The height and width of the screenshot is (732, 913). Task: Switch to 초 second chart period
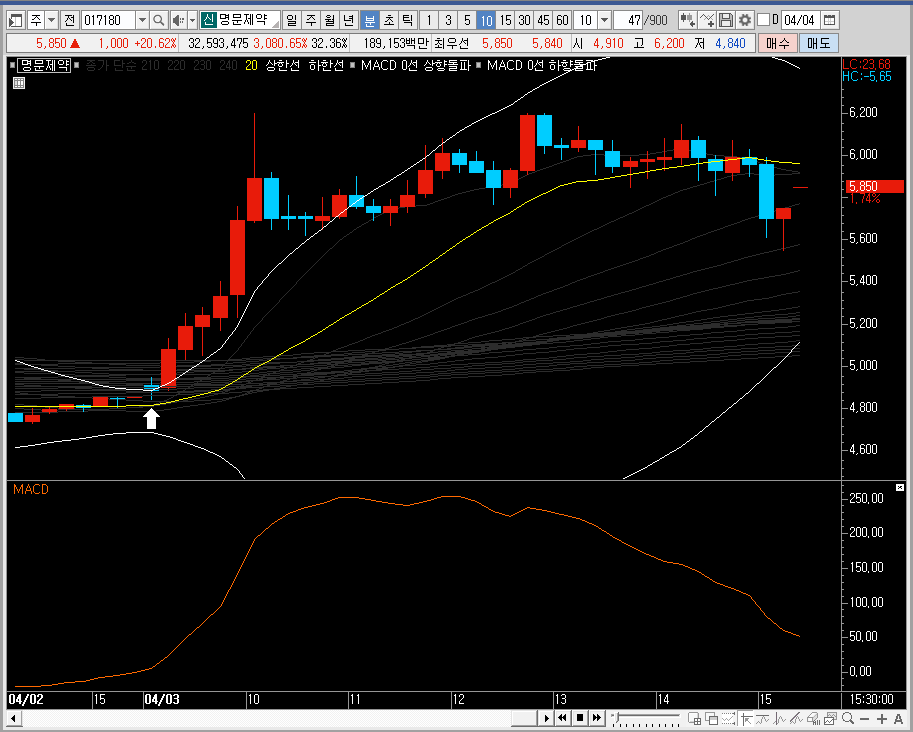click(x=389, y=20)
